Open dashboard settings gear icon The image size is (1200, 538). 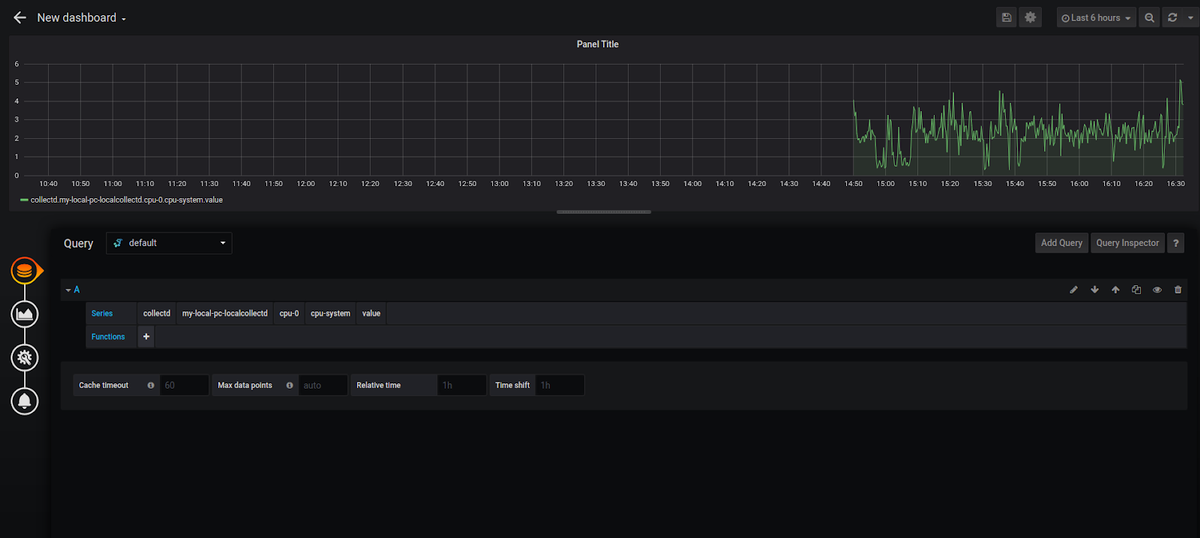click(x=1030, y=18)
